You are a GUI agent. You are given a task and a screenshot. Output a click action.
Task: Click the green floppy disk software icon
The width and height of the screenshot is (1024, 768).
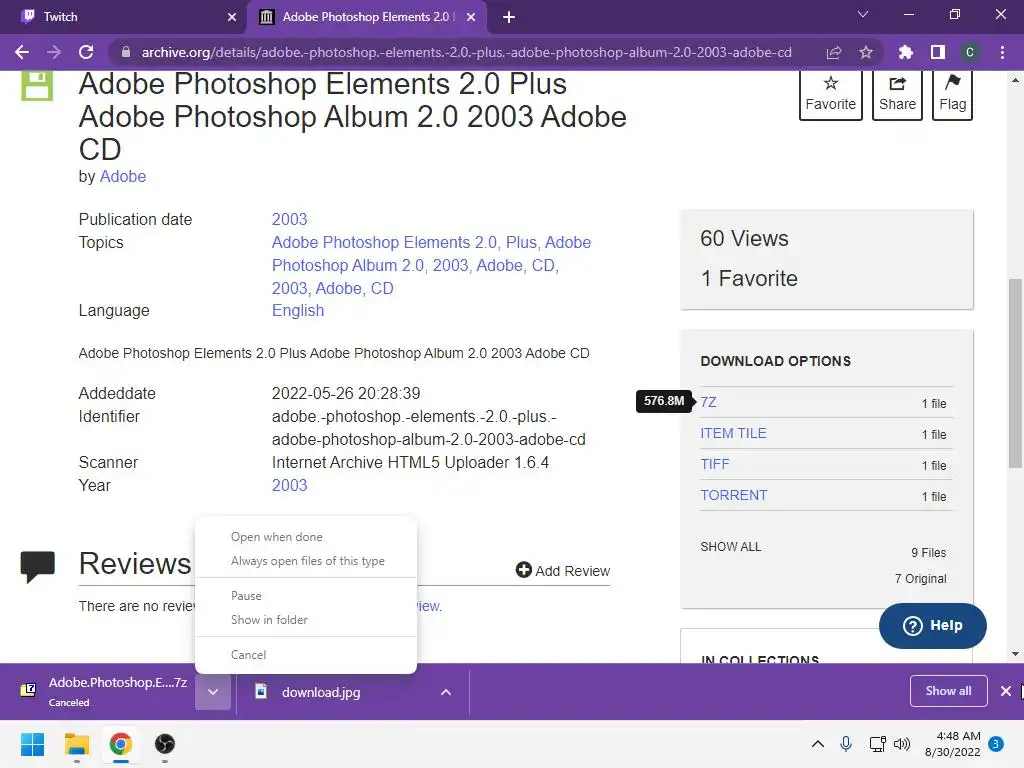click(37, 86)
